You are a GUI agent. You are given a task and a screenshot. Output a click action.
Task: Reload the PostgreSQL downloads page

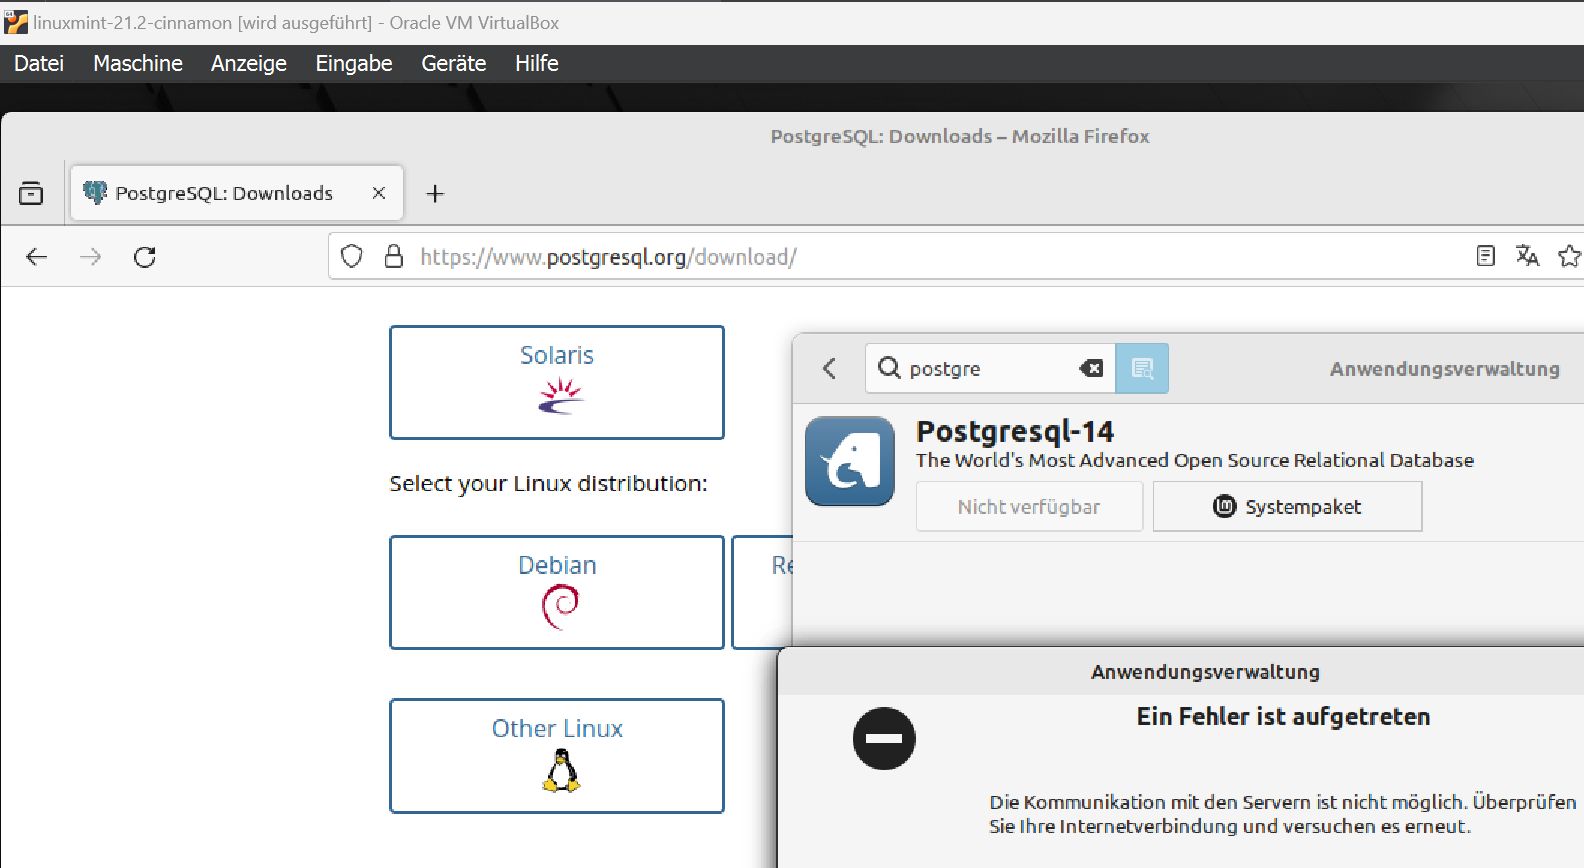tap(145, 257)
